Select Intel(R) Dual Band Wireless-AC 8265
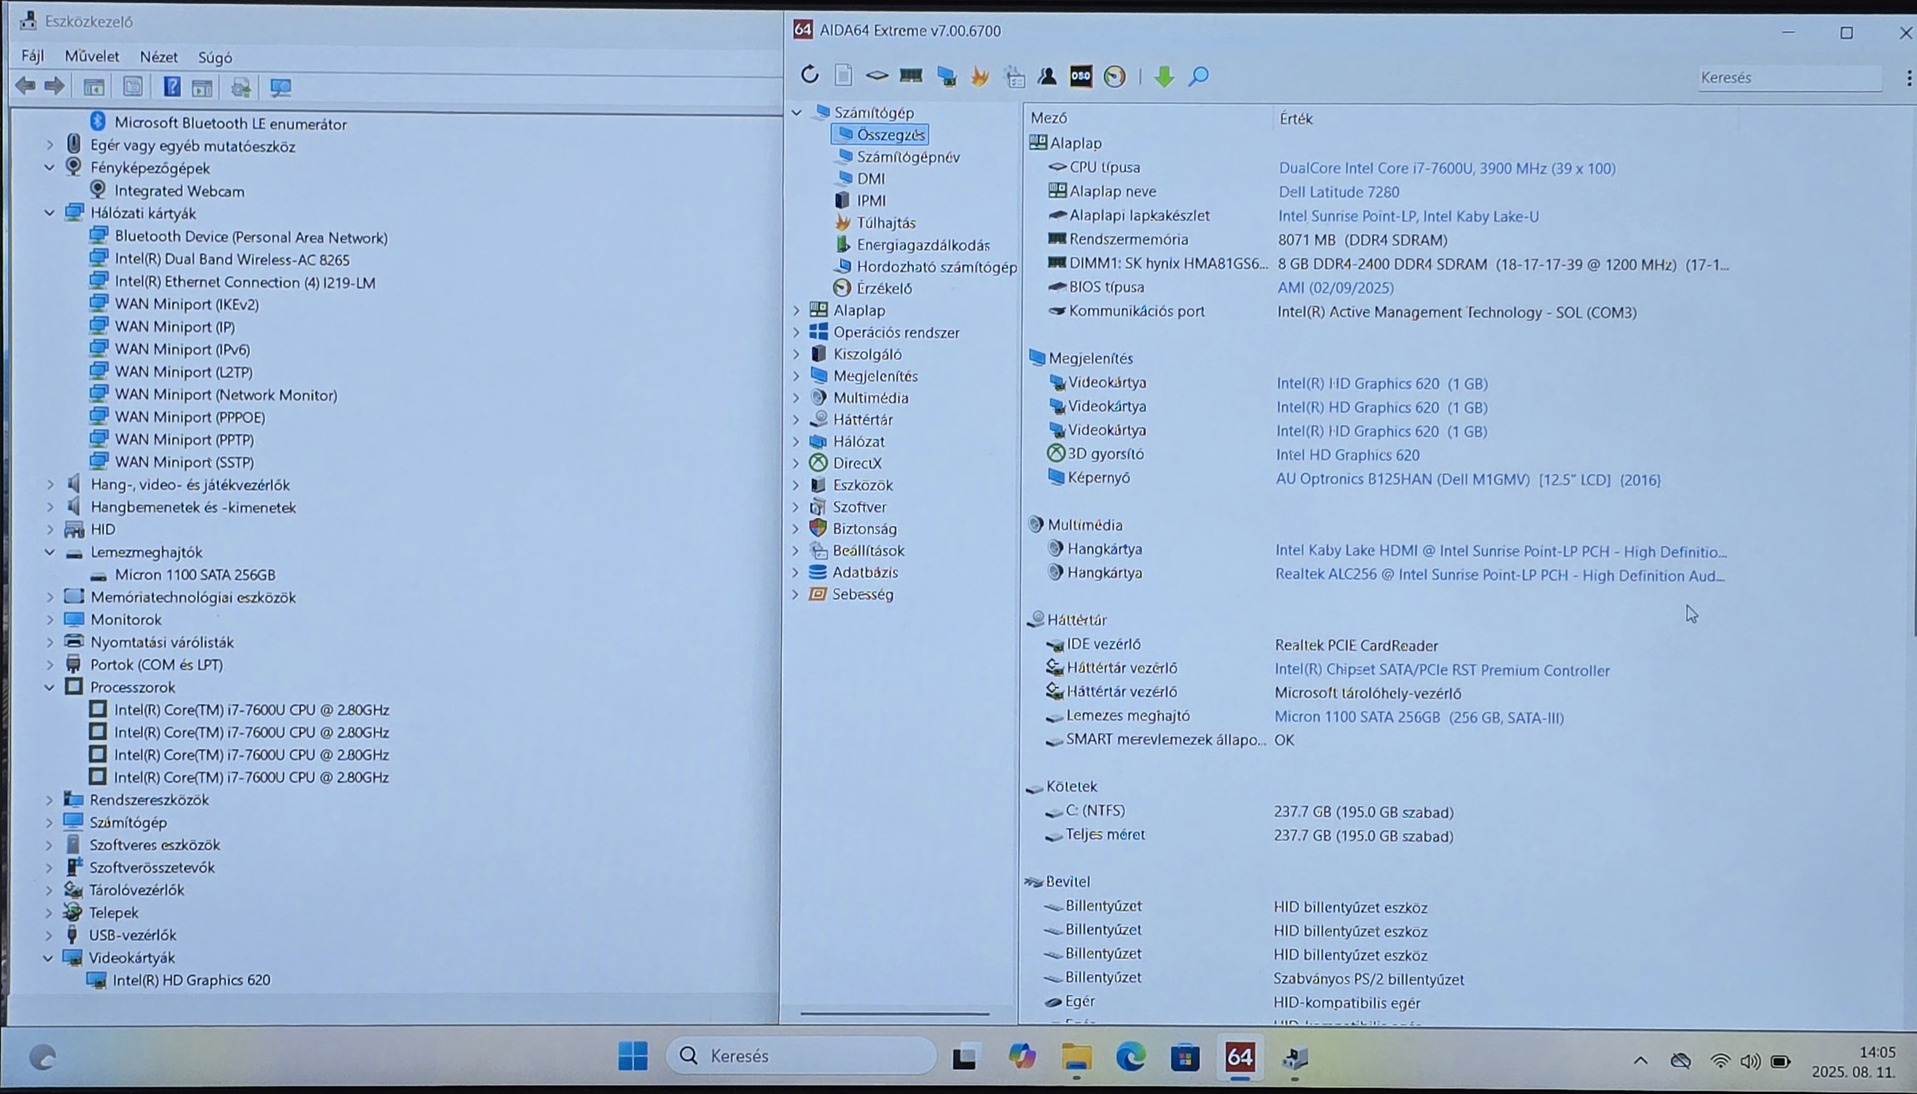The height and width of the screenshot is (1094, 1917). pos(232,260)
